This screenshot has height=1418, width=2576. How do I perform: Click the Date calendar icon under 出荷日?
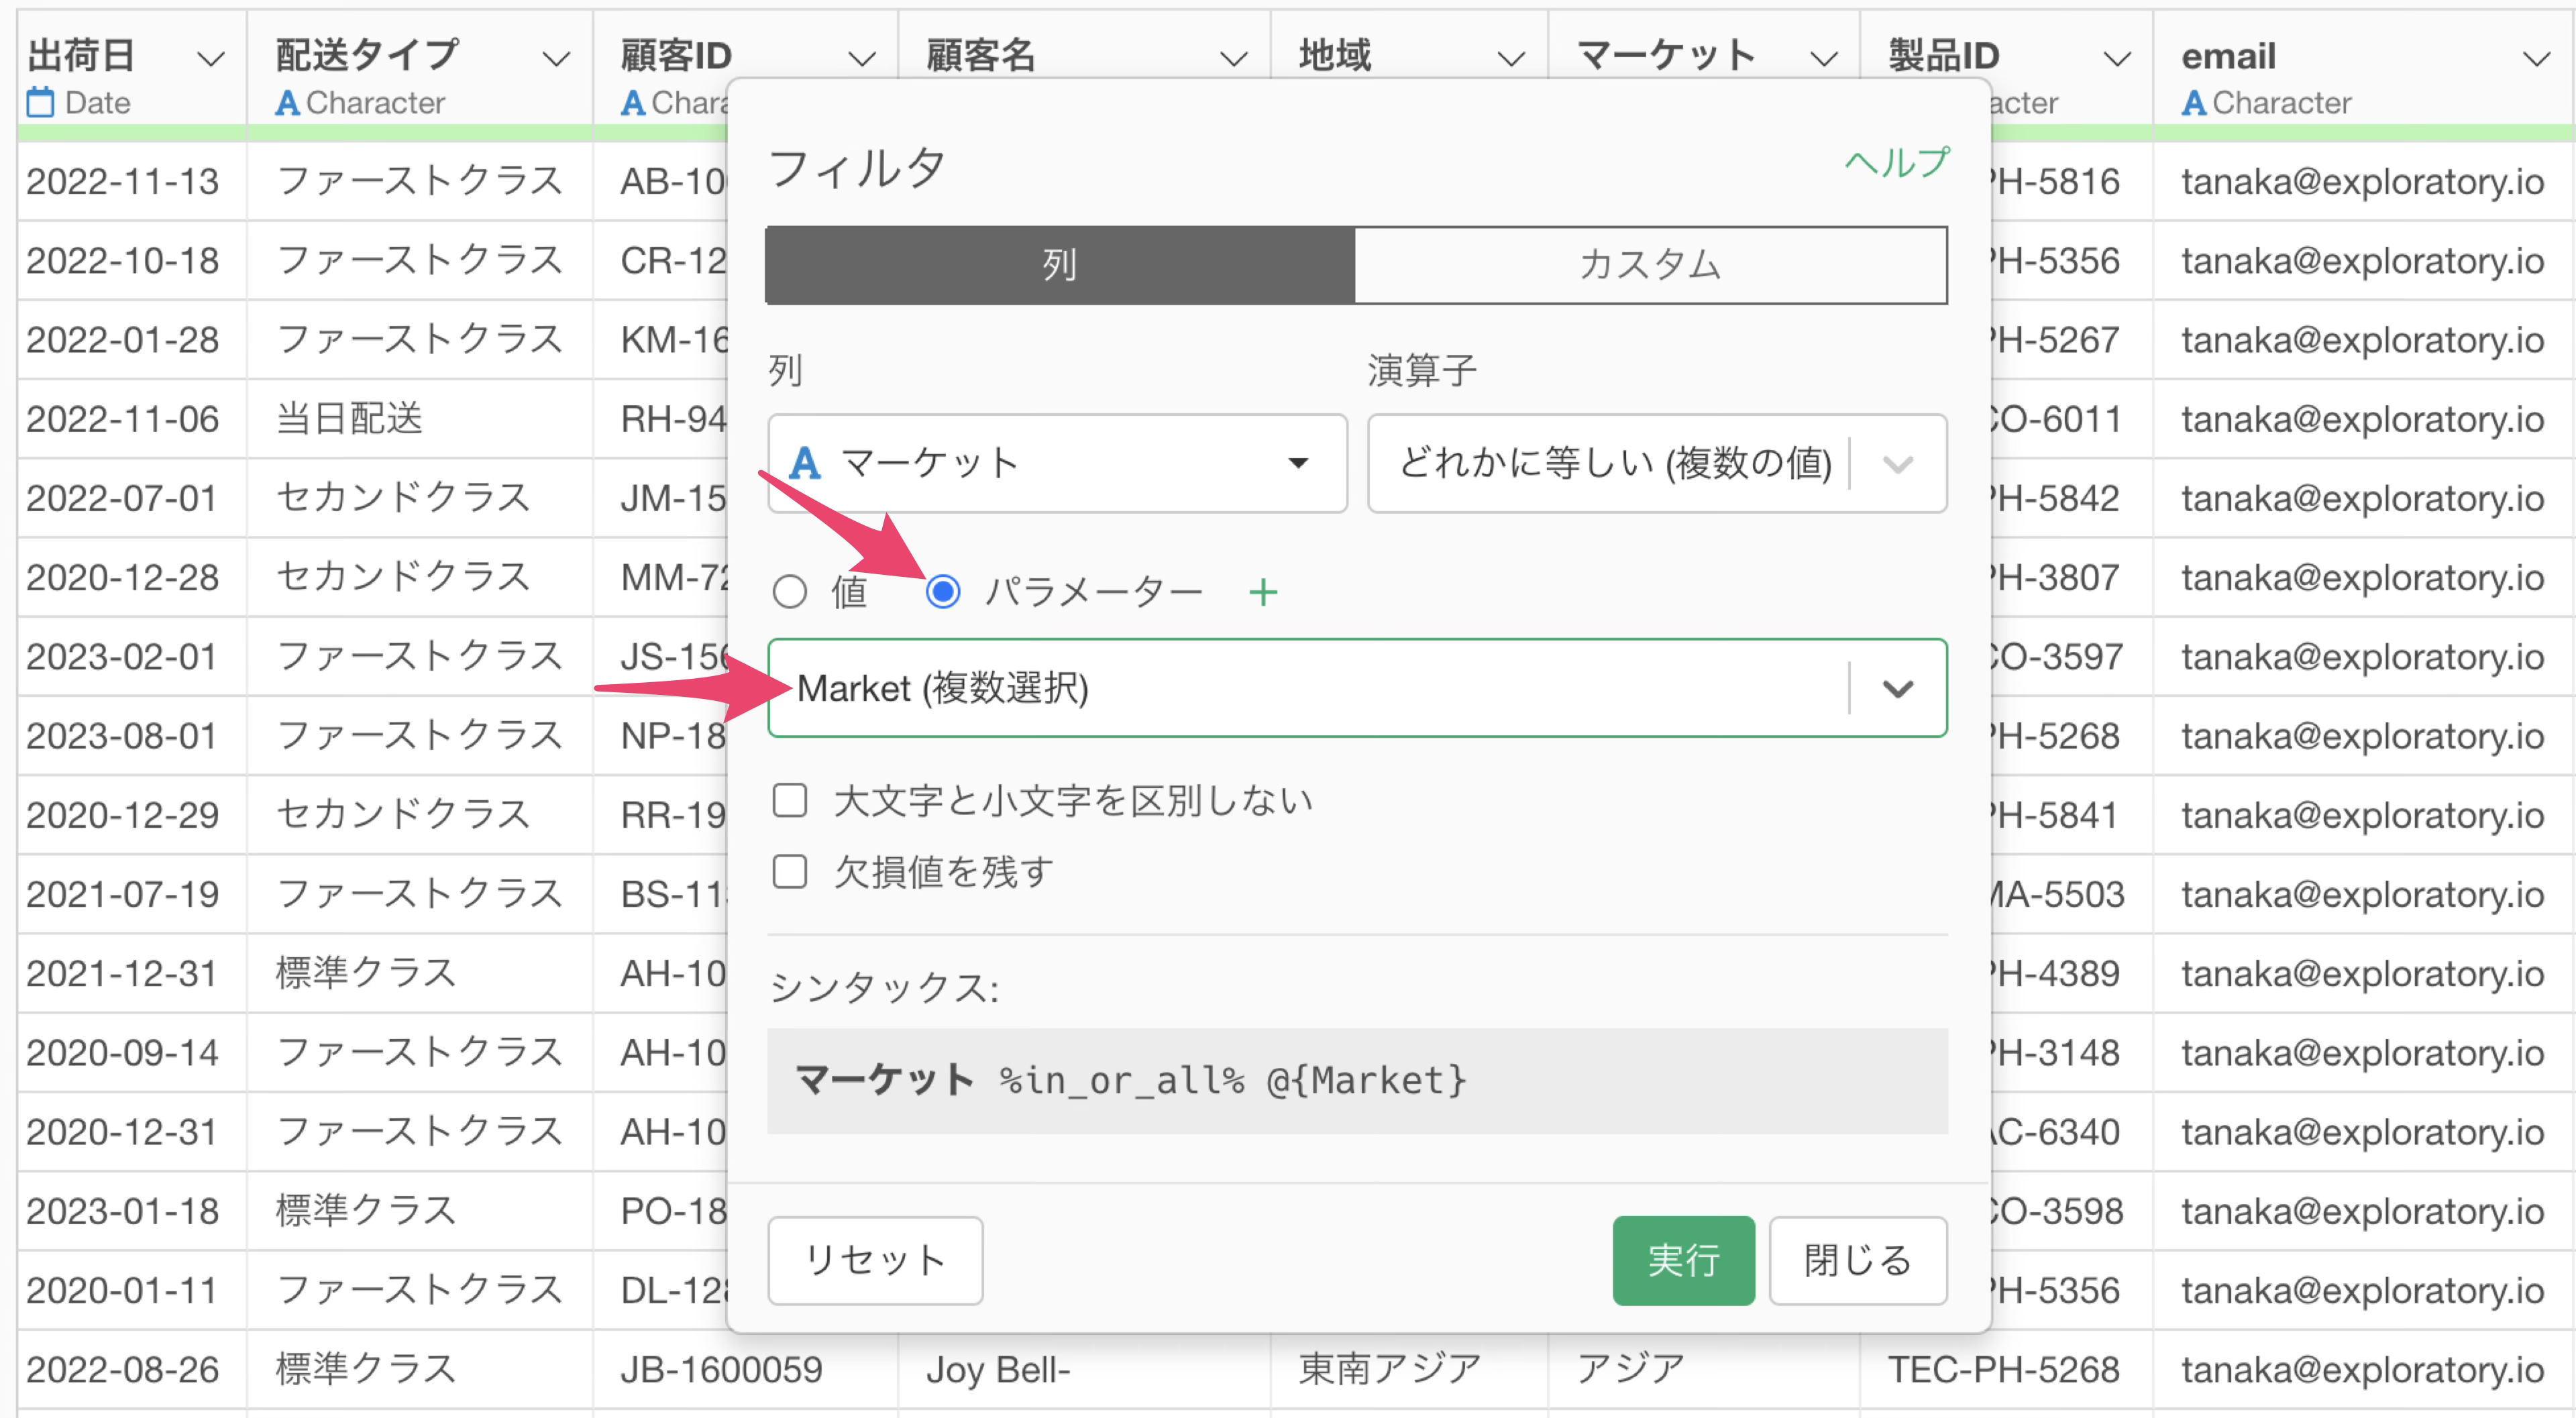40,102
